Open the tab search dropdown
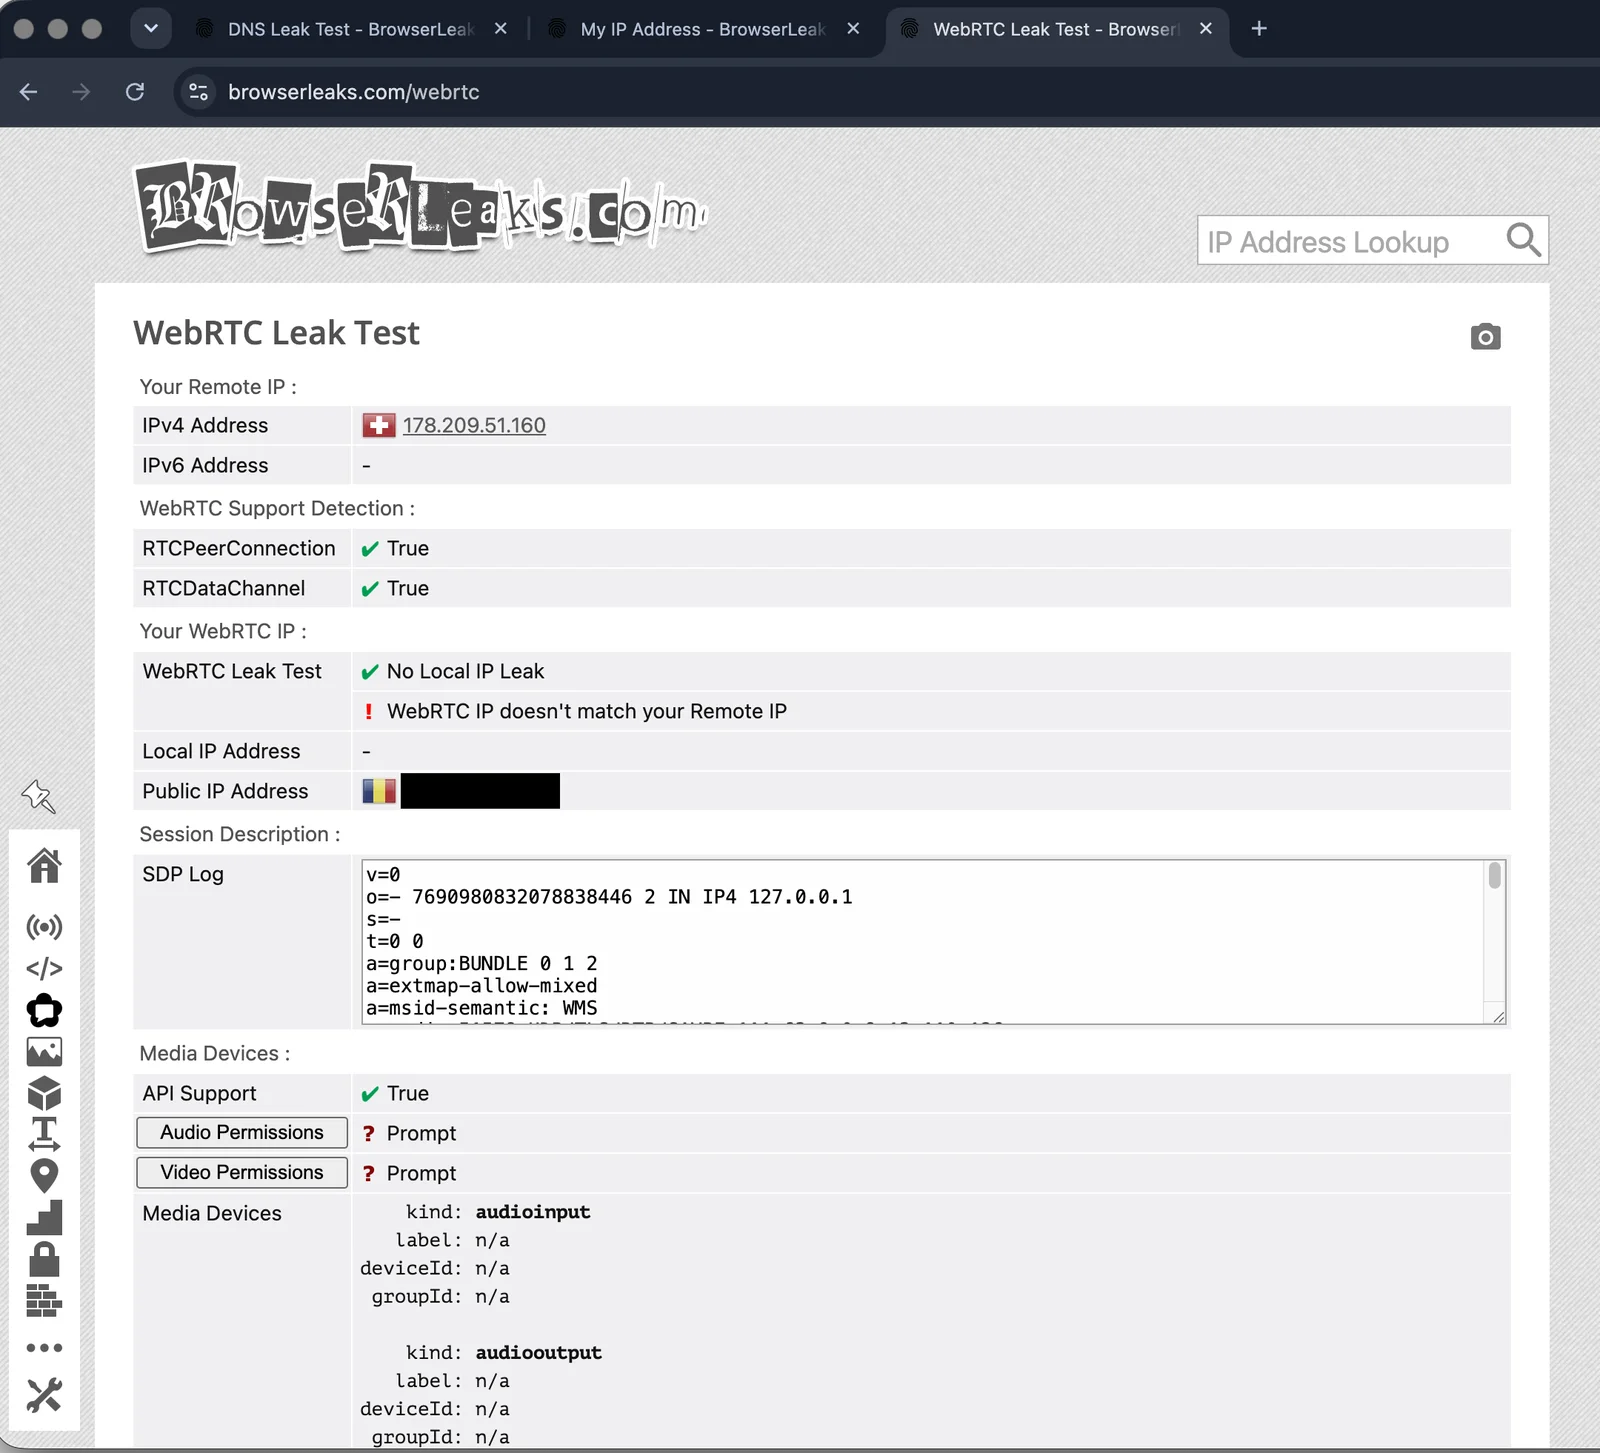Screen dimensions: 1600x1453 coord(151,29)
